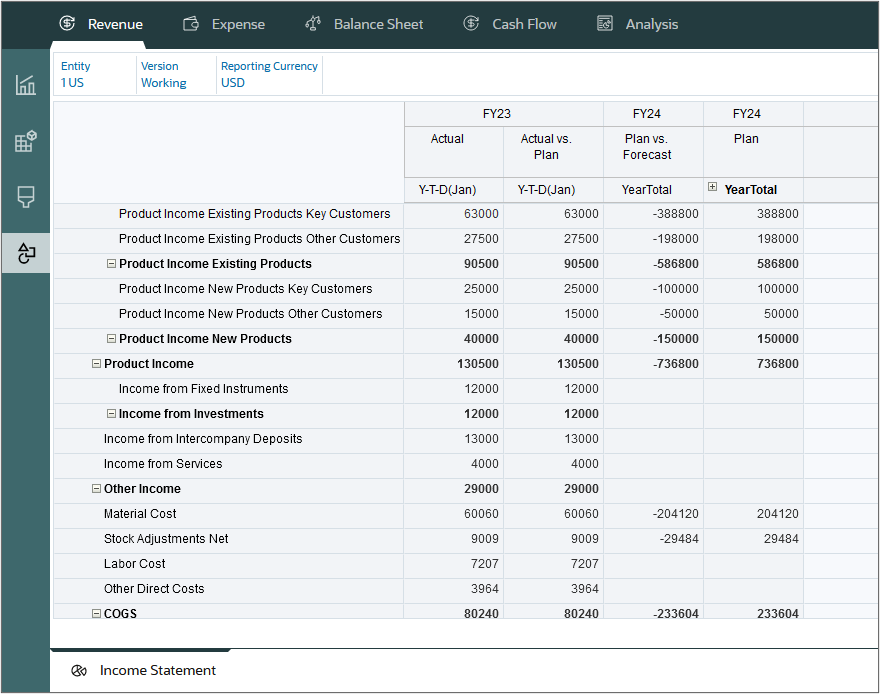Click the Expense wallet icon

tap(189, 23)
